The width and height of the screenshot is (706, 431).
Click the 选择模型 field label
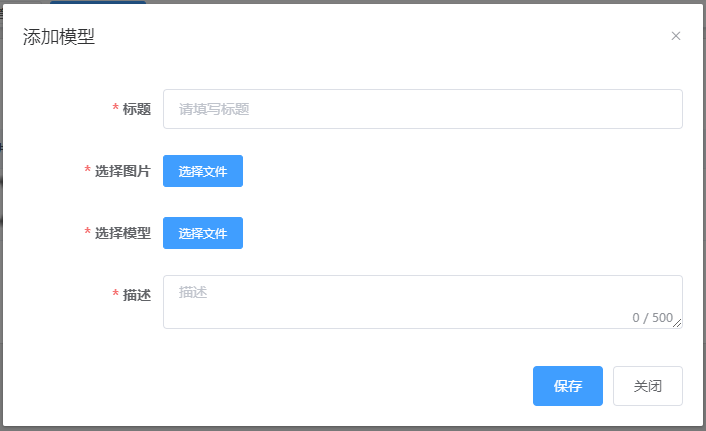pos(123,233)
